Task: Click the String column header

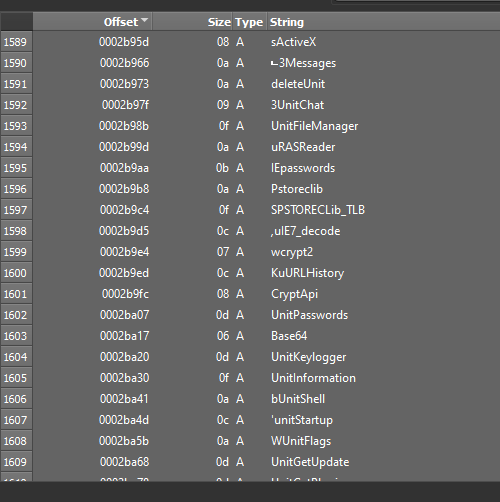Action: click(x=287, y=22)
